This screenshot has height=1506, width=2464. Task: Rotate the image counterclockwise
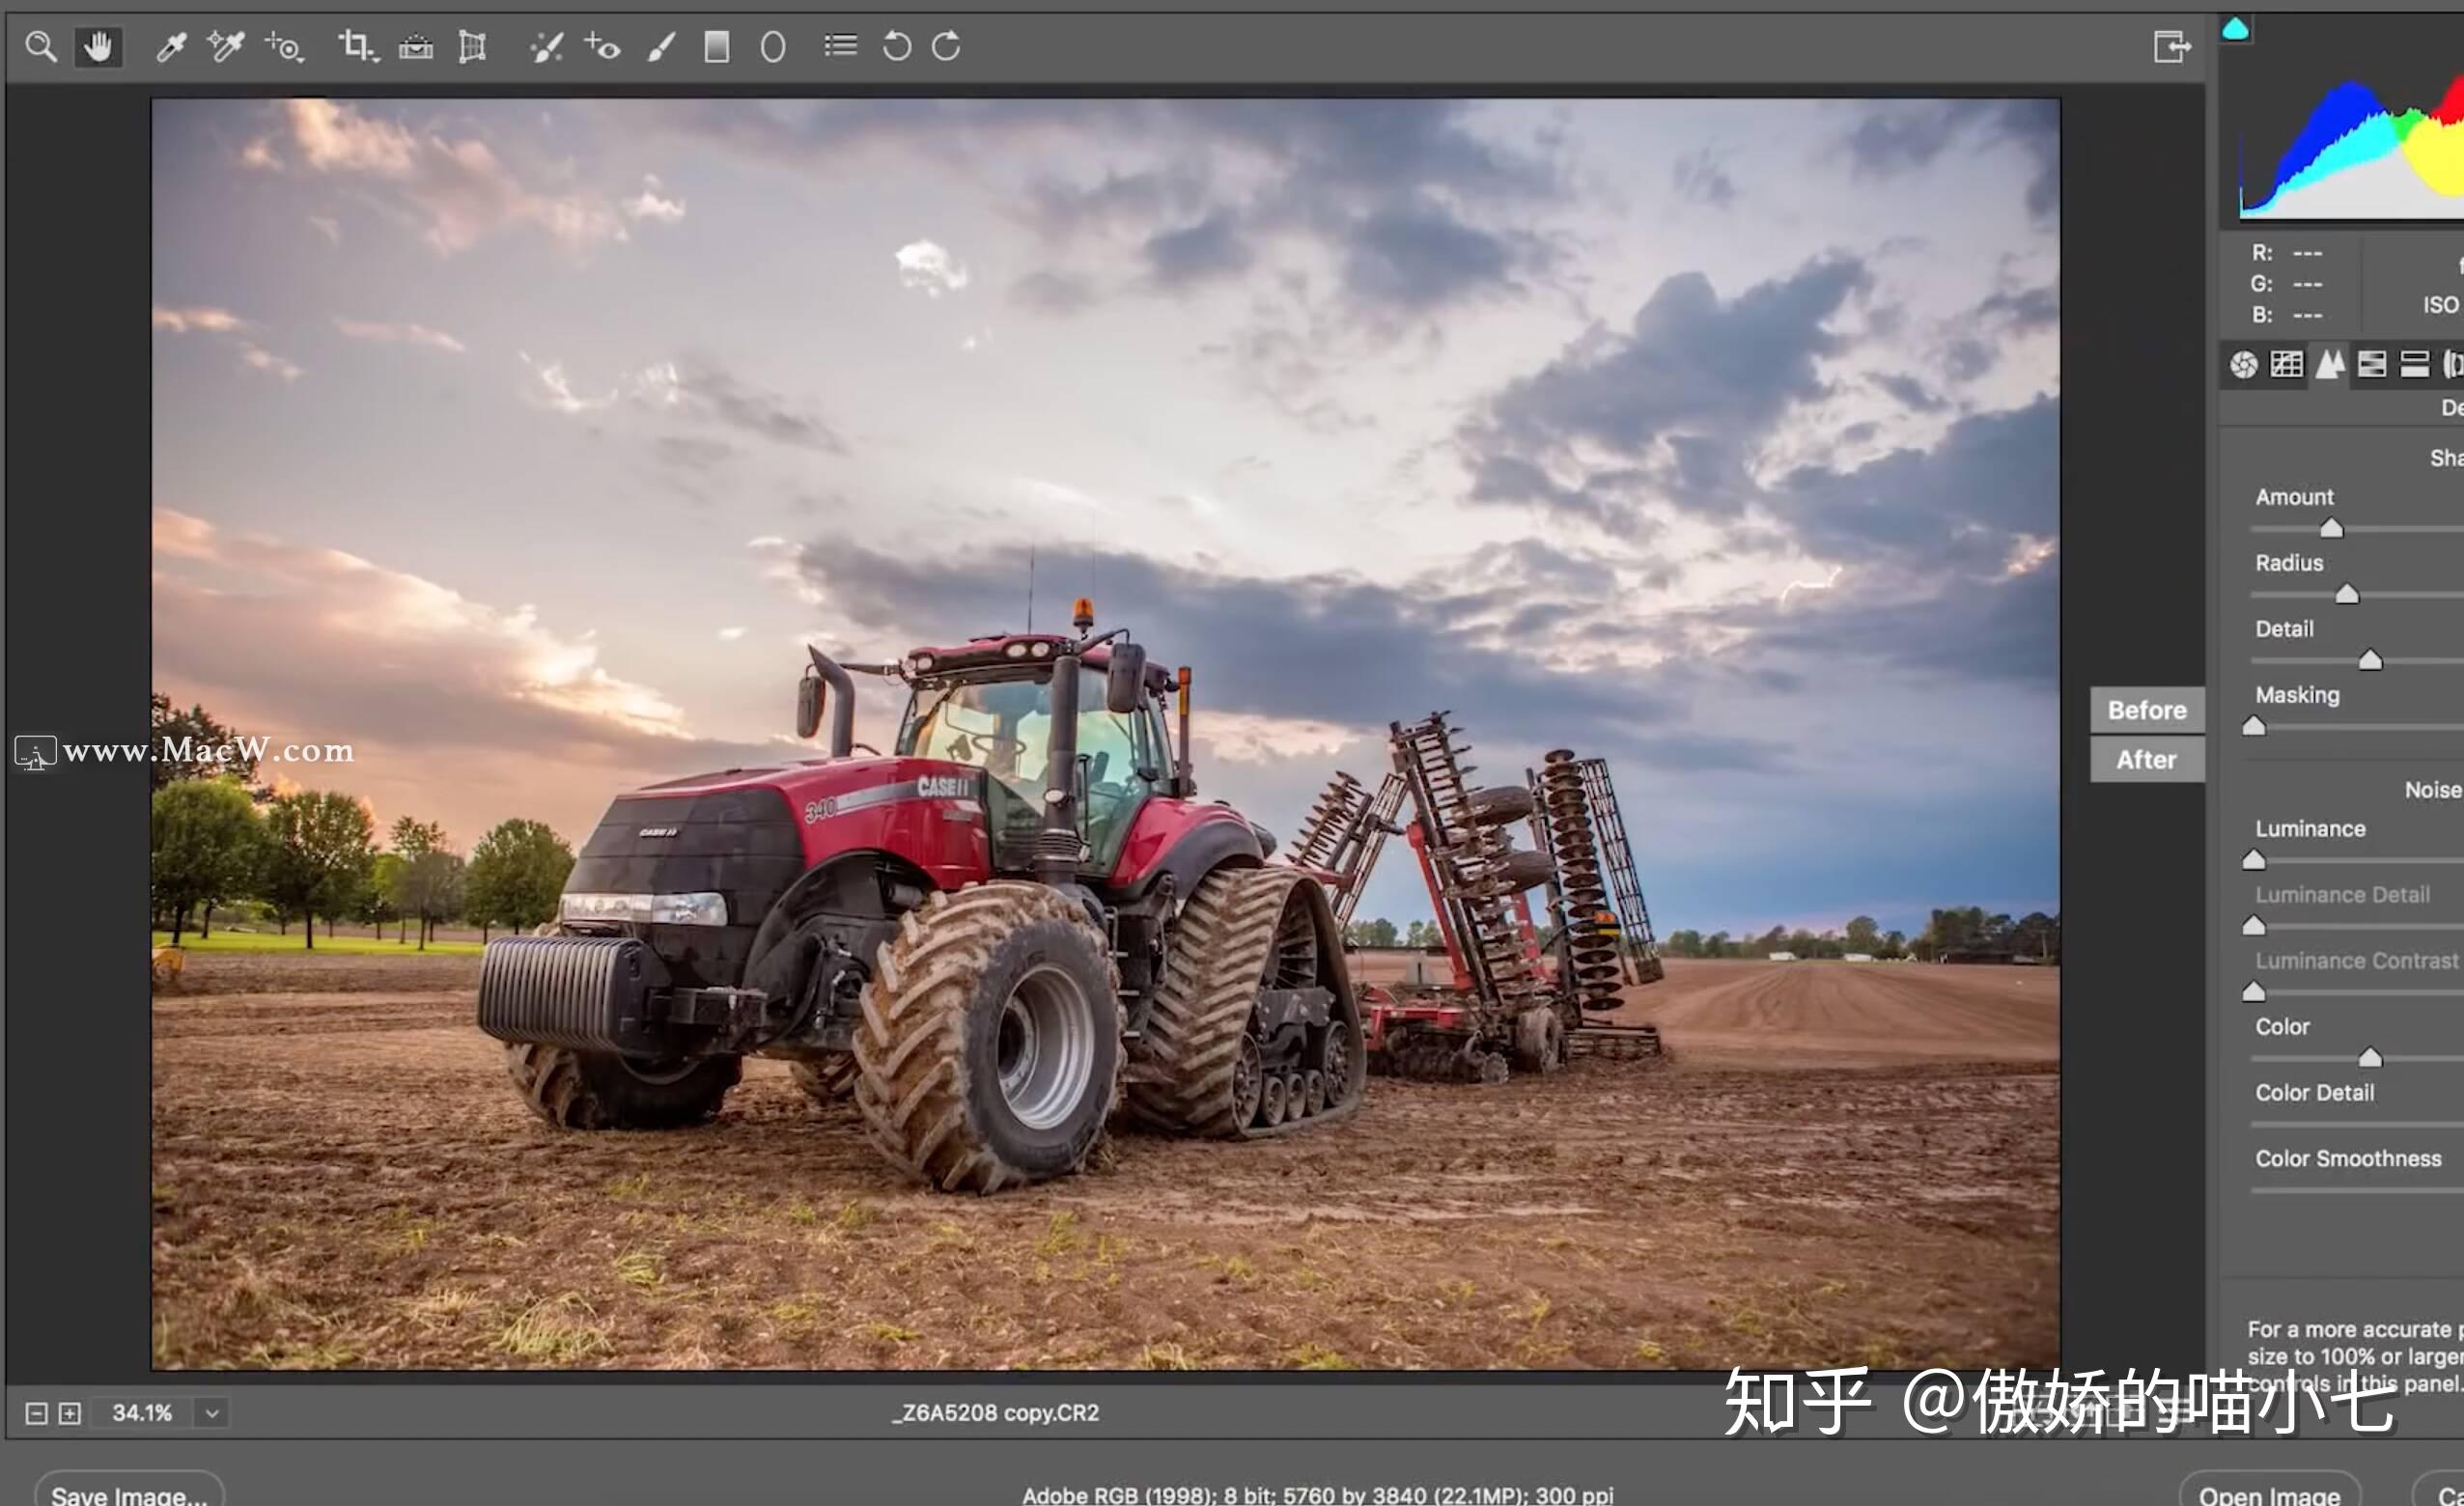point(896,46)
